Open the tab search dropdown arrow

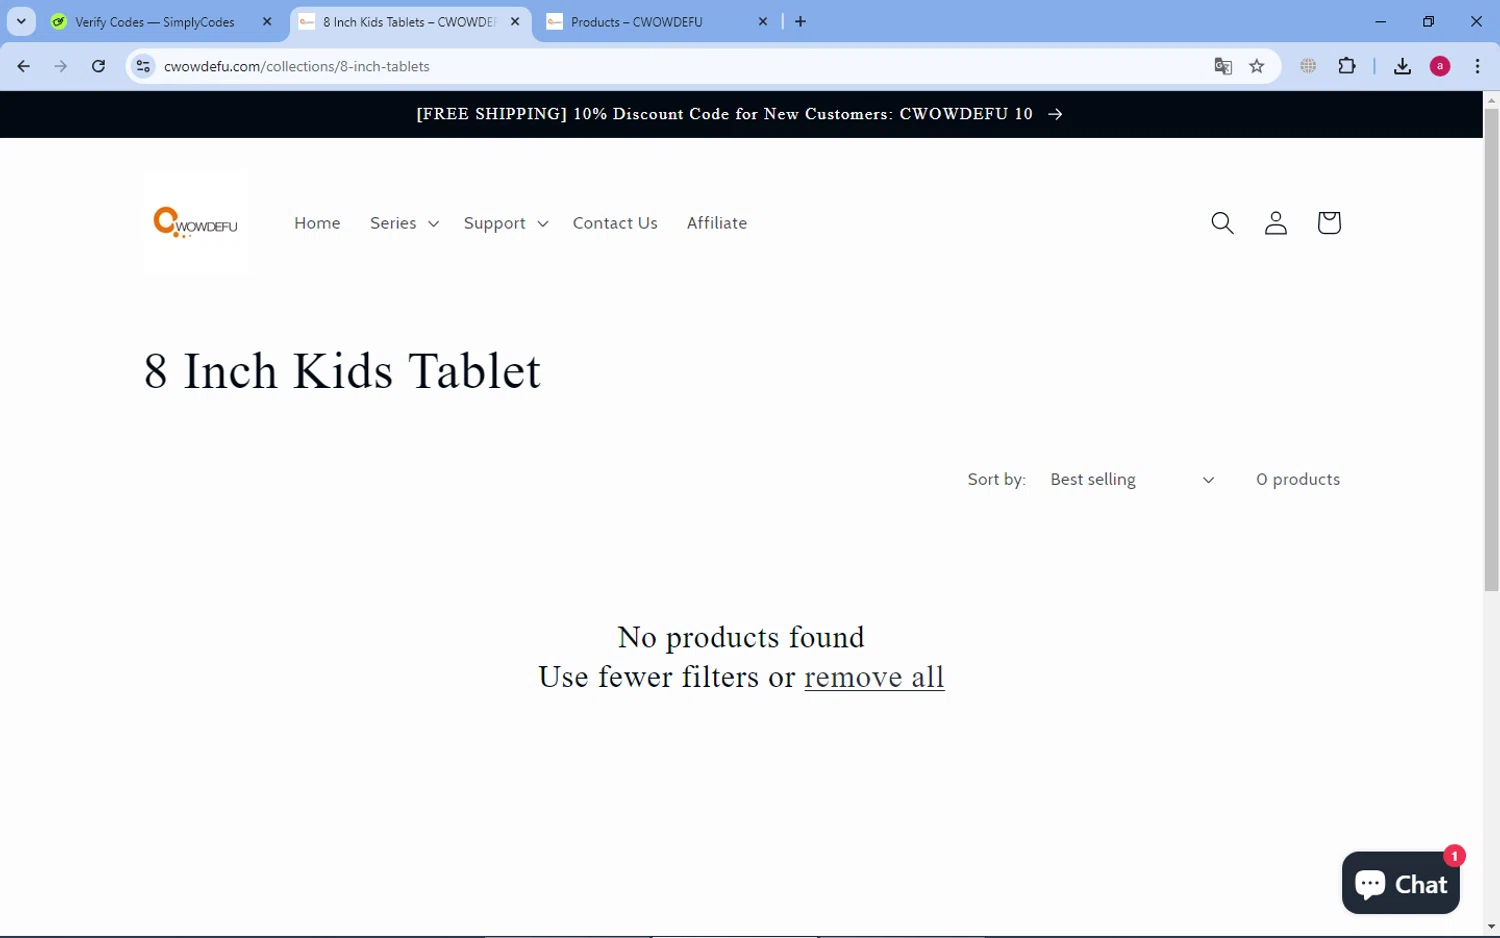click(x=21, y=21)
